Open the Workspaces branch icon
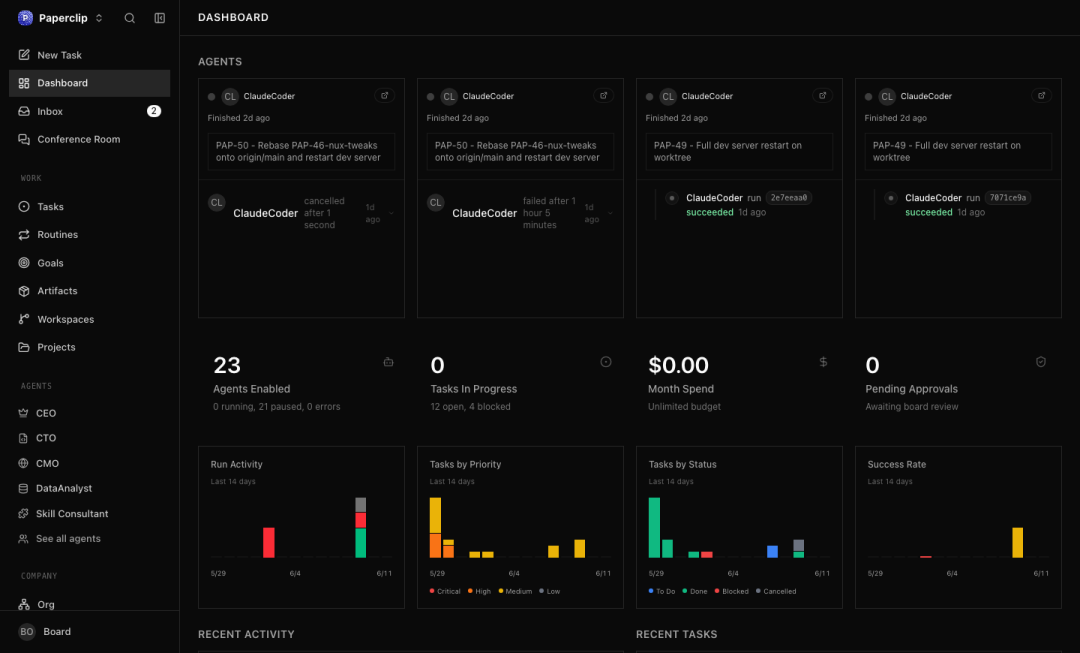This screenshot has height=653, width=1080. 24,319
